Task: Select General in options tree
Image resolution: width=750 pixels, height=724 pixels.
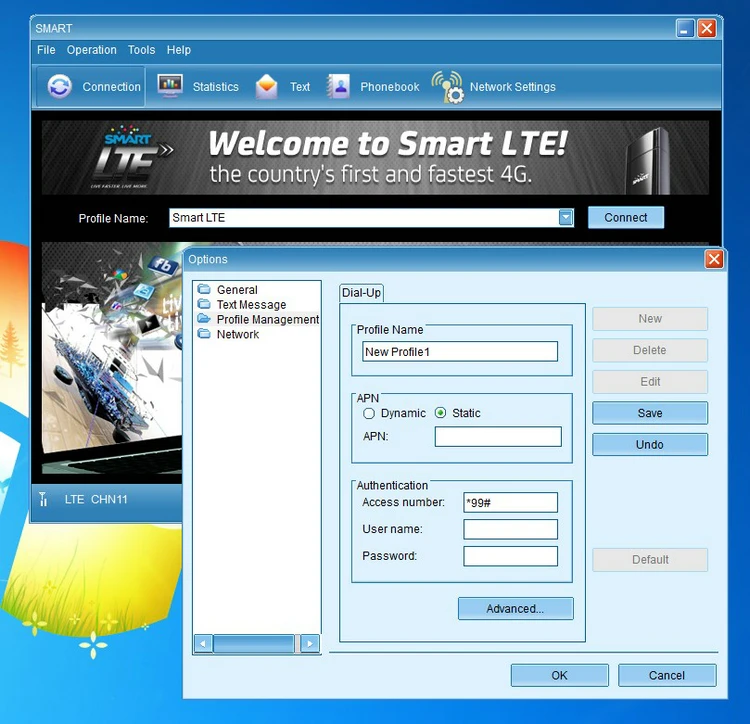Action: coord(237,290)
